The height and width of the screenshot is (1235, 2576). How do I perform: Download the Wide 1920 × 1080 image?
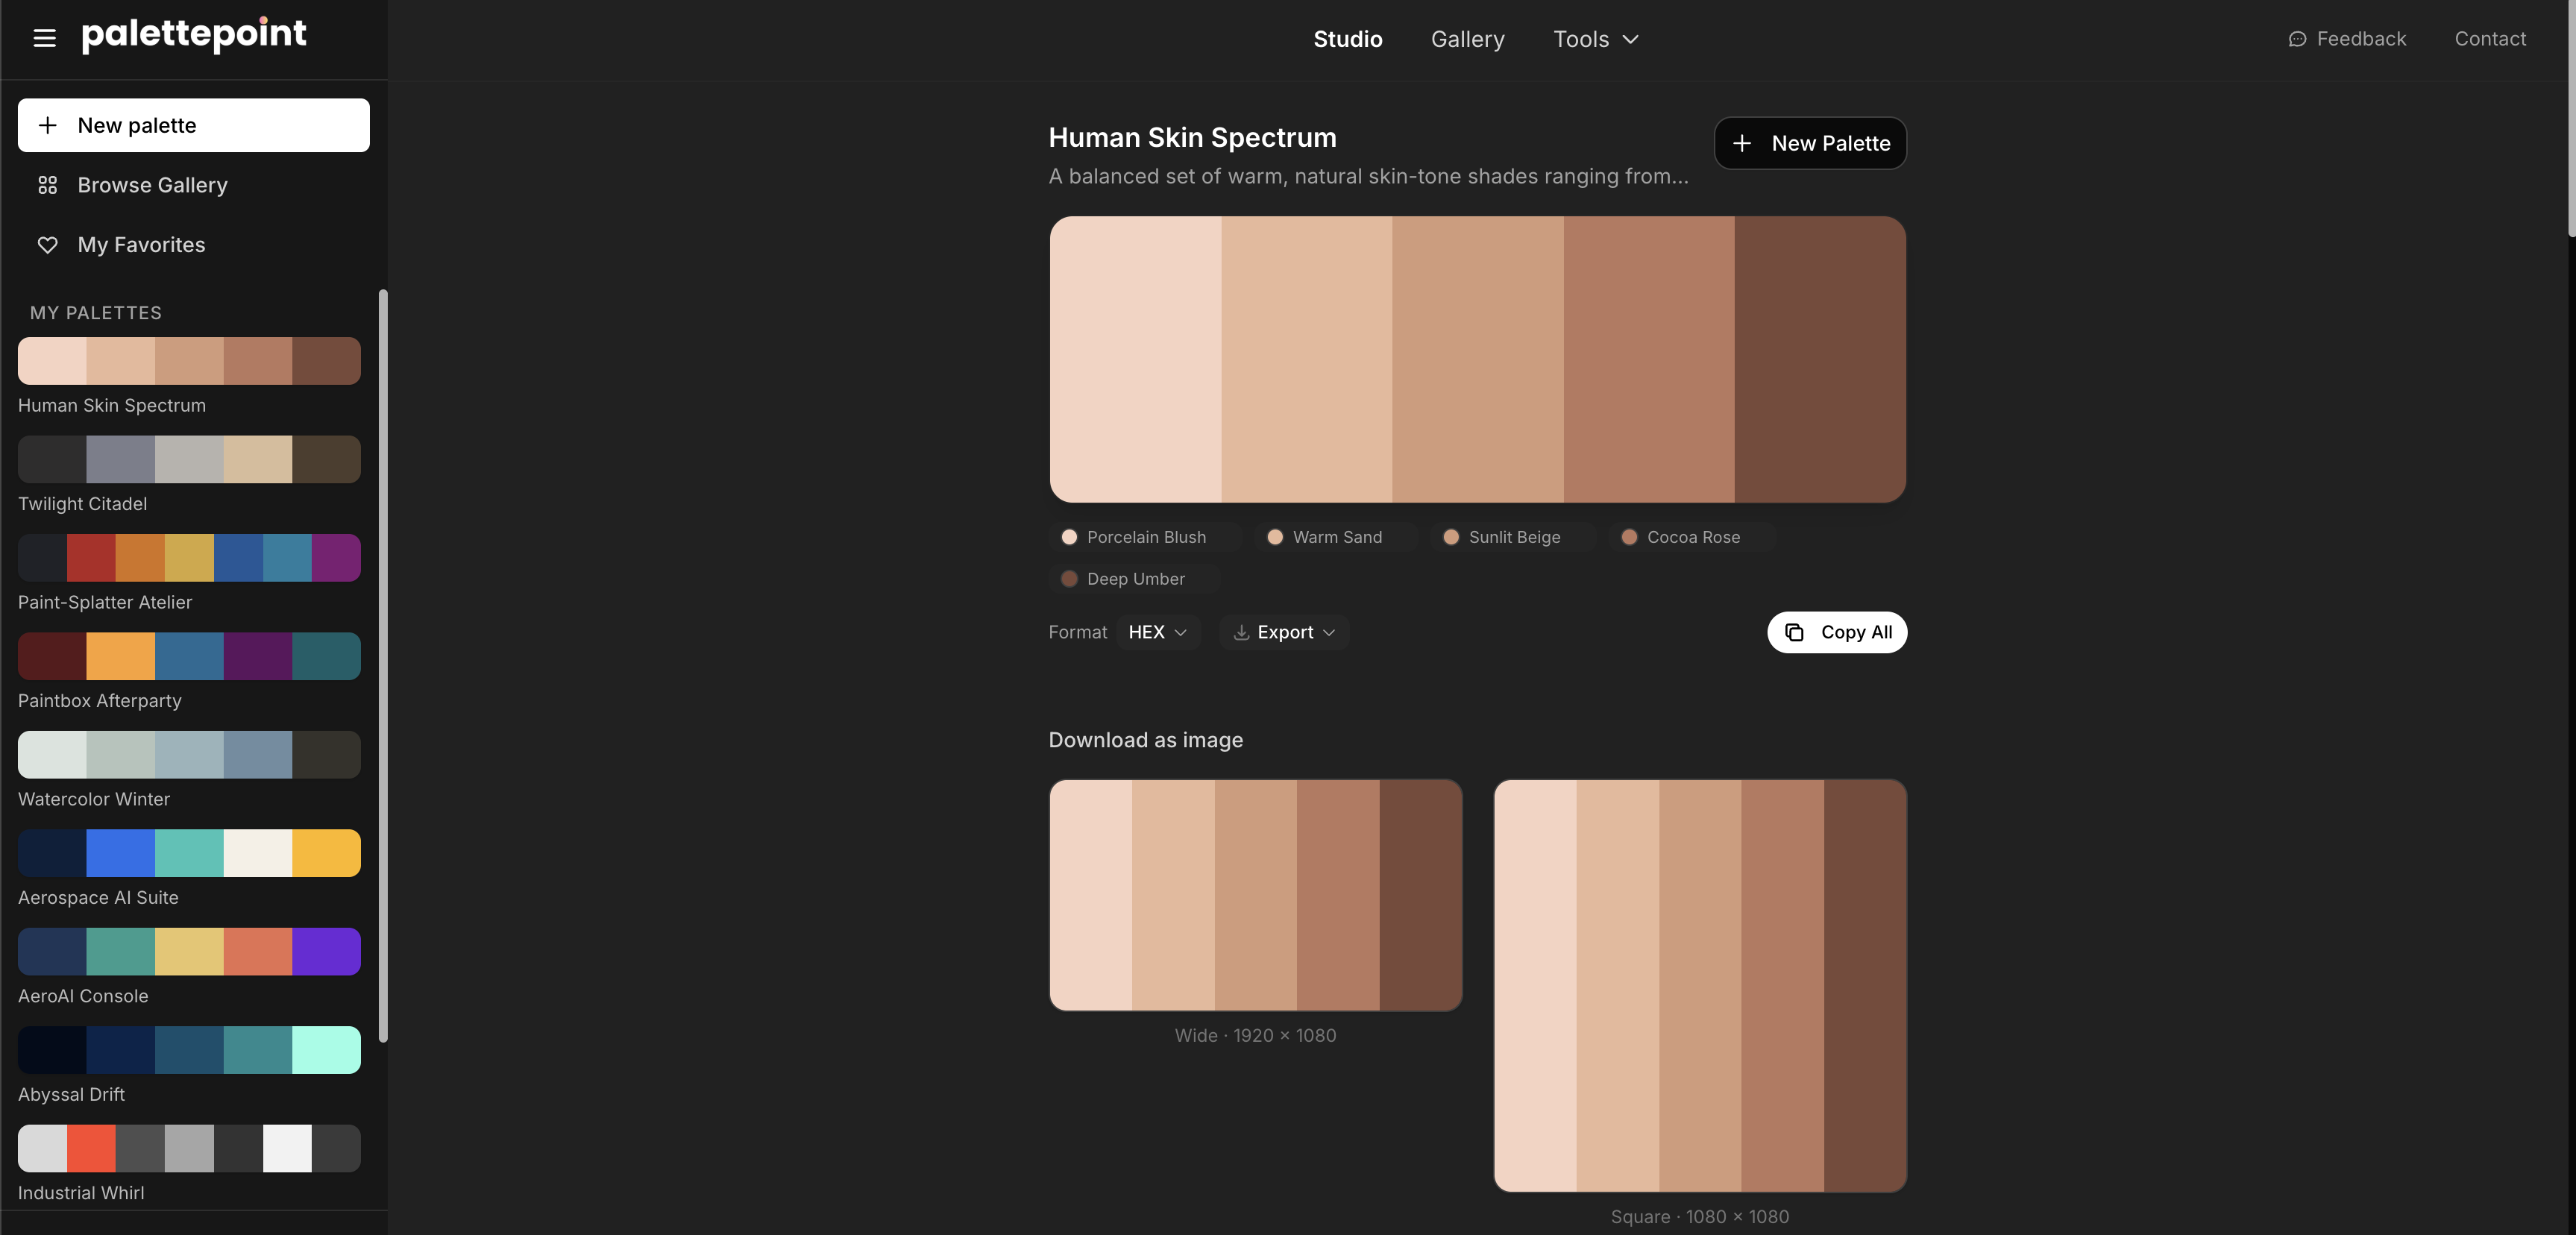pos(1255,895)
